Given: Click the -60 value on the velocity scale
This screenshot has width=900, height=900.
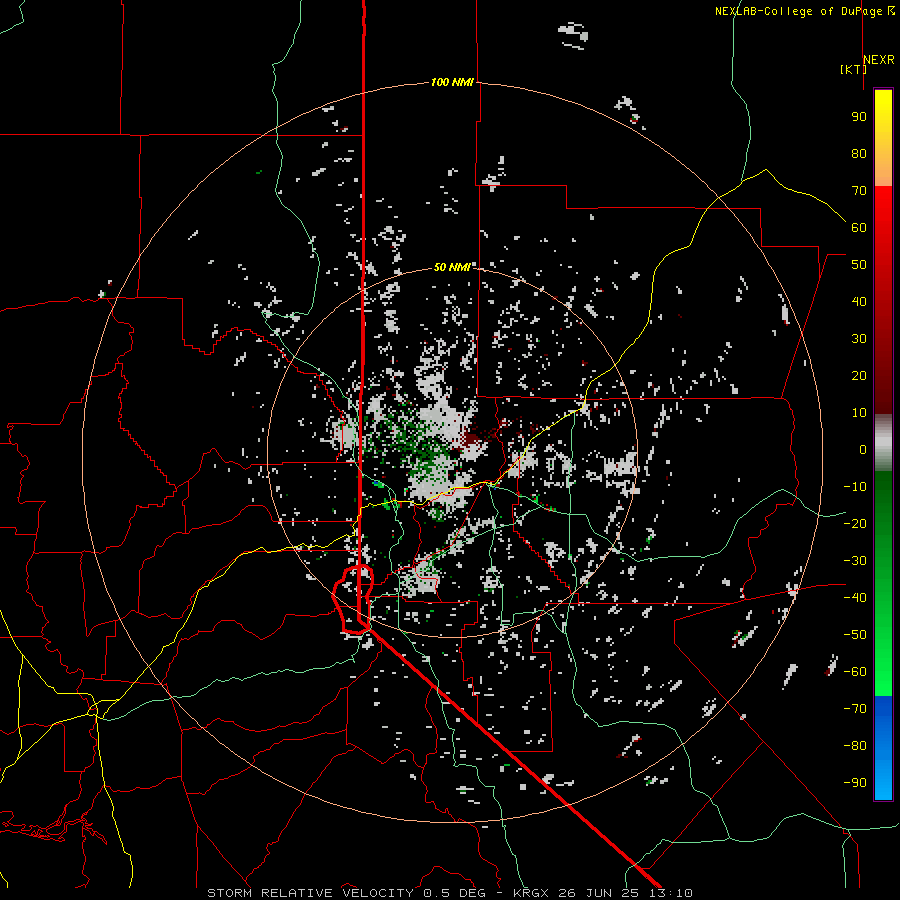Looking at the screenshot, I should click(855, 672).
